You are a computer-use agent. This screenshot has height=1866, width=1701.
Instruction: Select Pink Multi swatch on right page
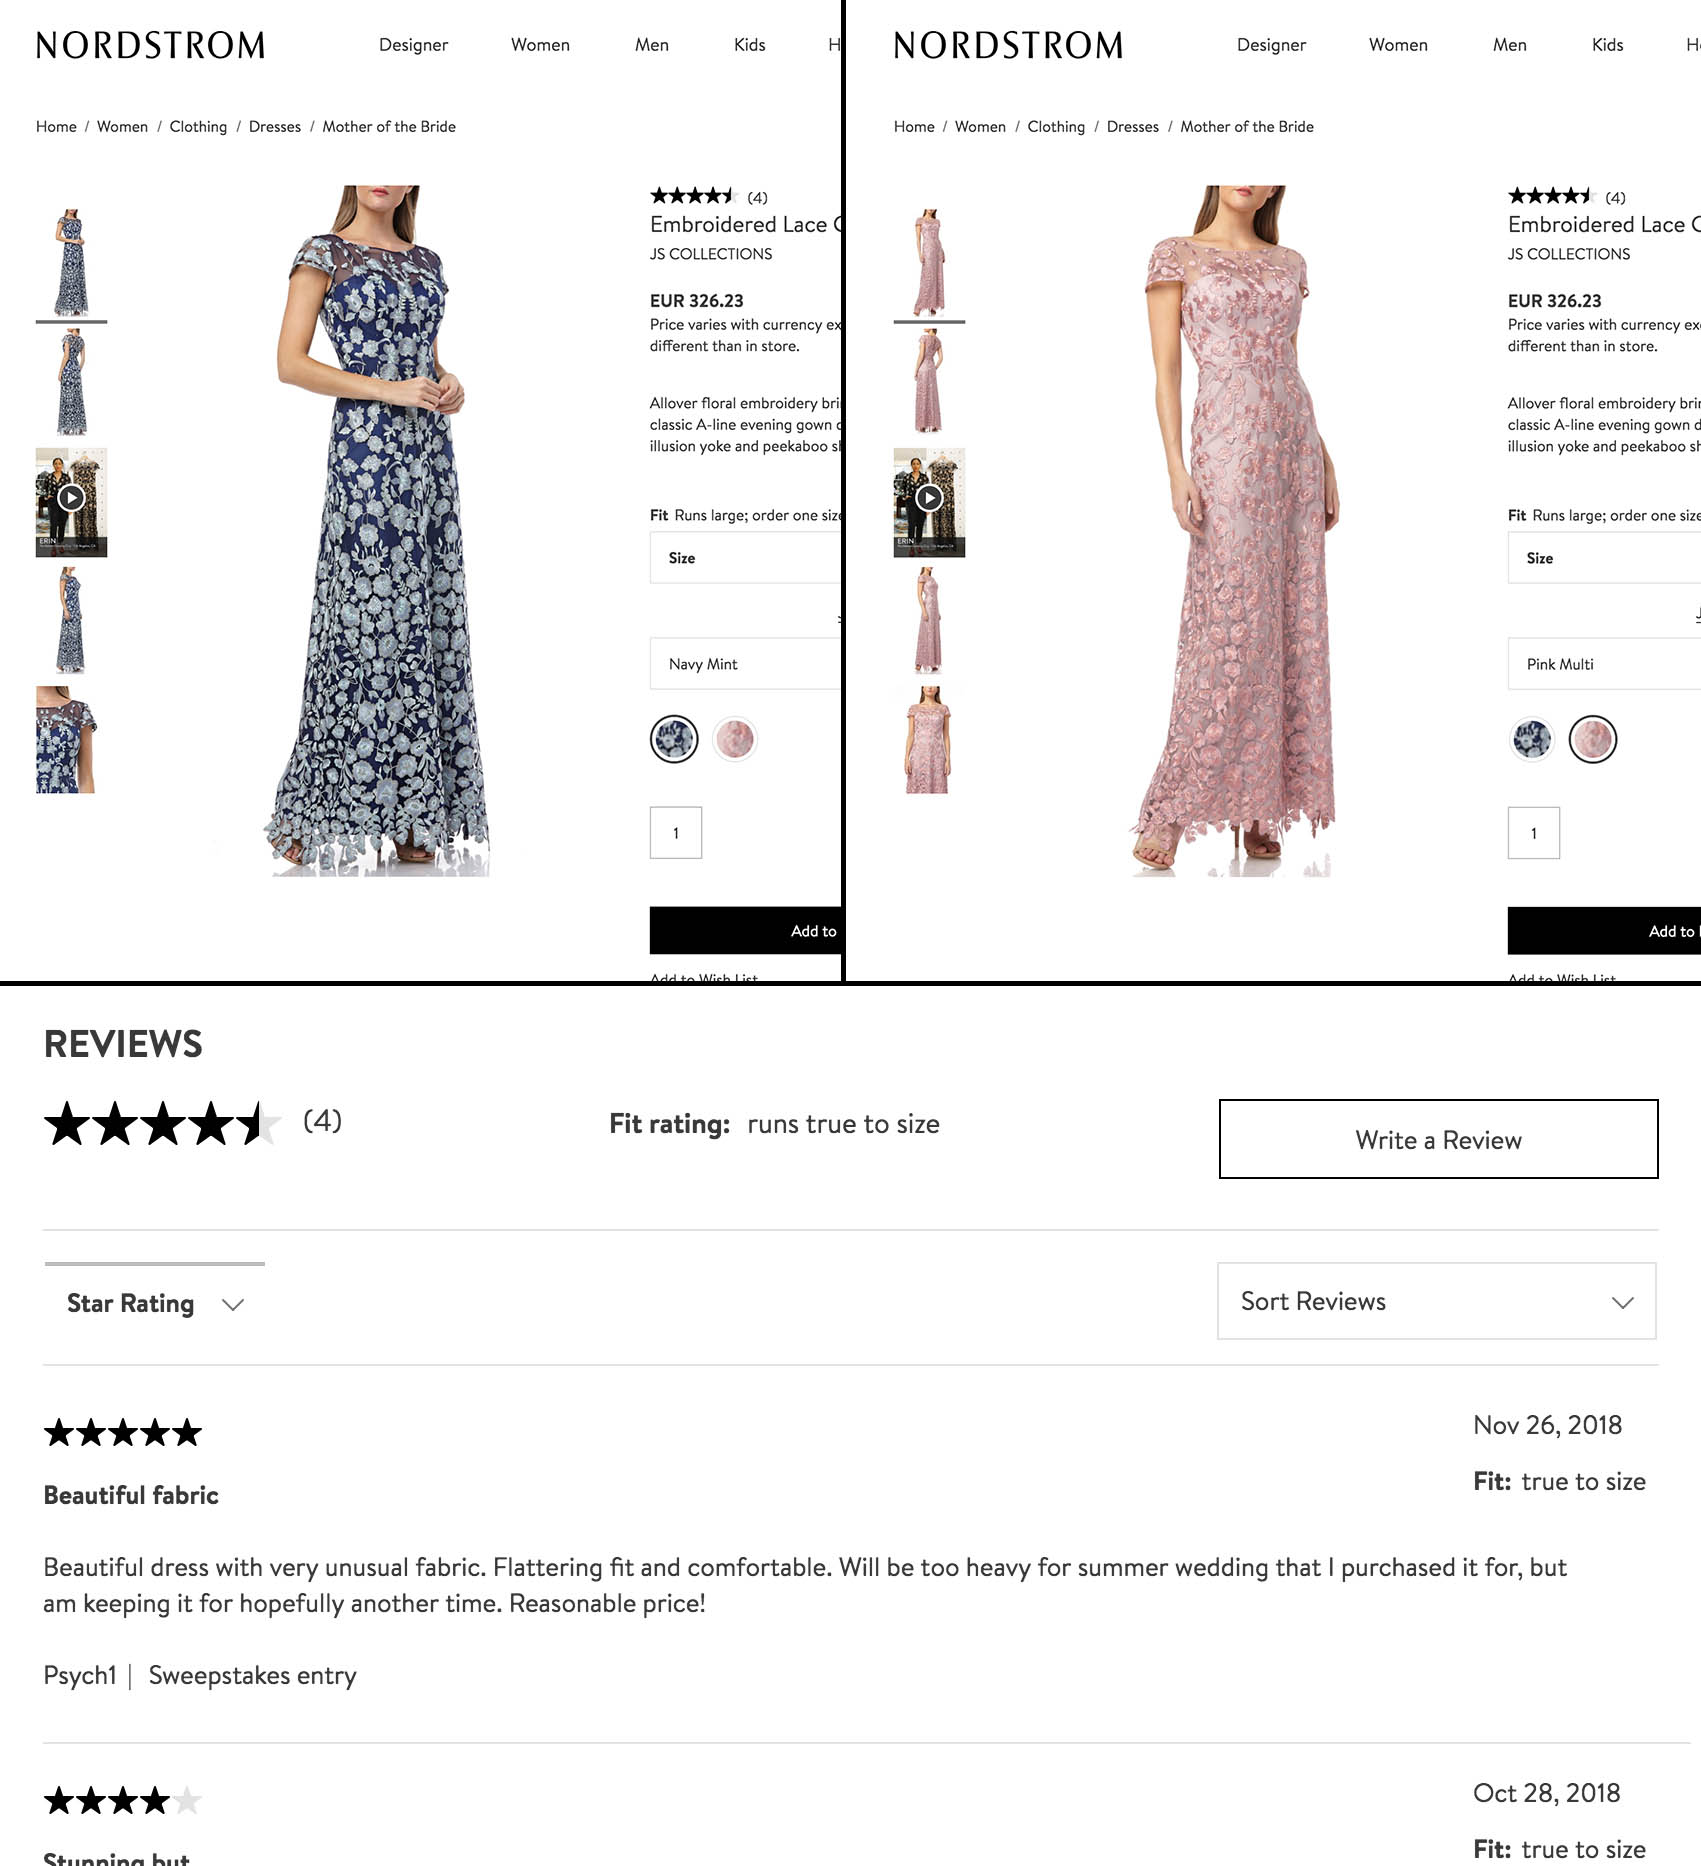pyautogui.click(x=1593, y=740)
